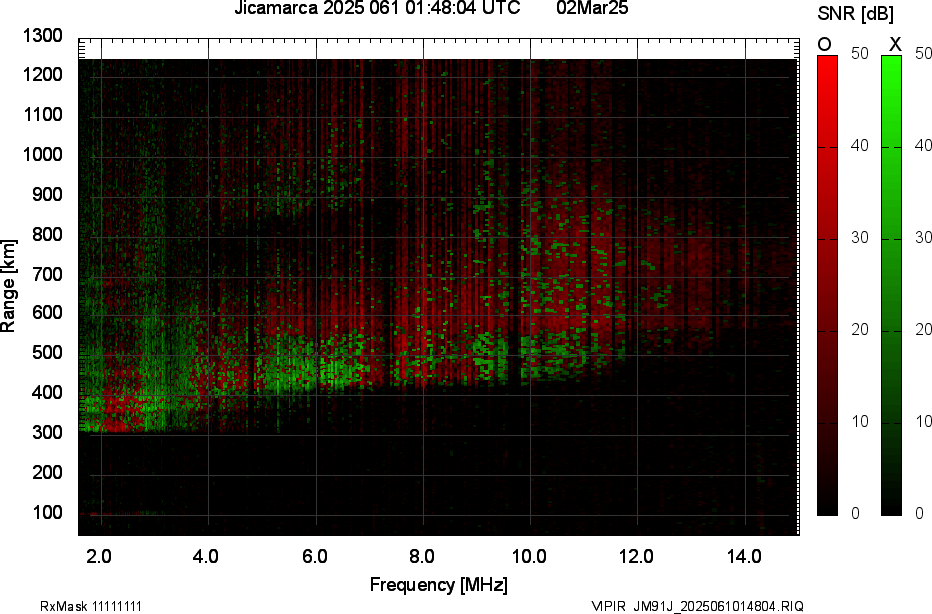Click the 'Range [km]' axis label
Screen dimensions: 932x614
click(8, 286)
